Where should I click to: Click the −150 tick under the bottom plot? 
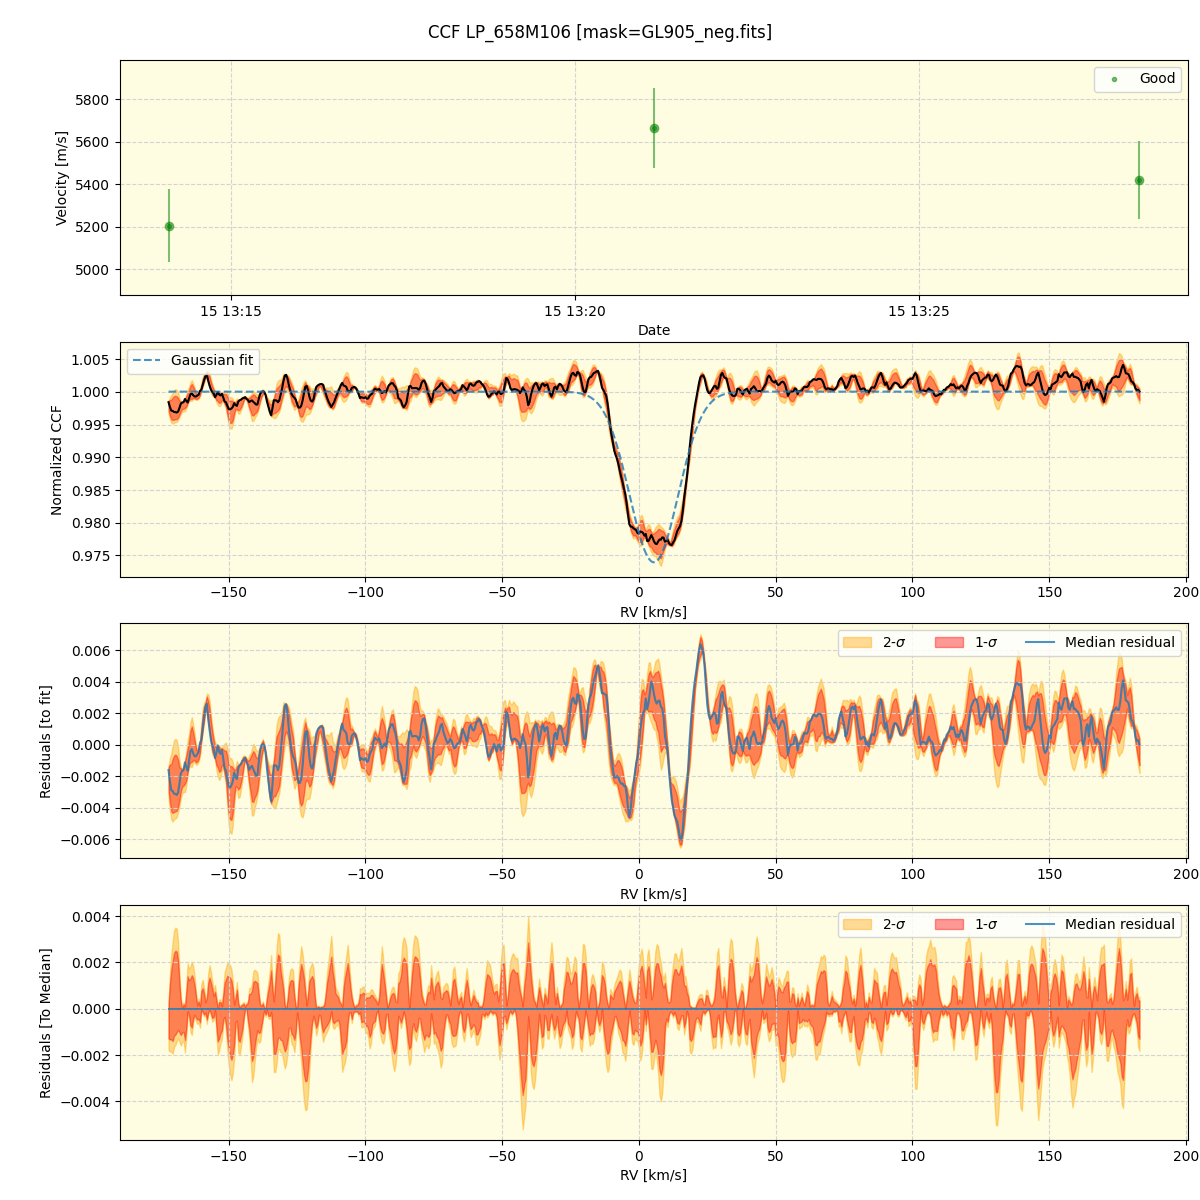tap(229, 1157)
